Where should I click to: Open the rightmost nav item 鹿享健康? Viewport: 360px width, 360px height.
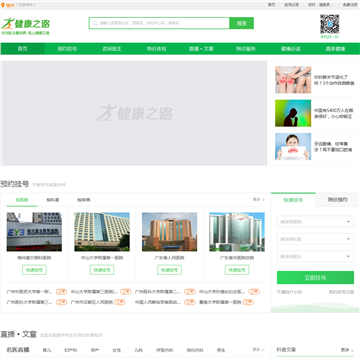(x=336, y=49)
